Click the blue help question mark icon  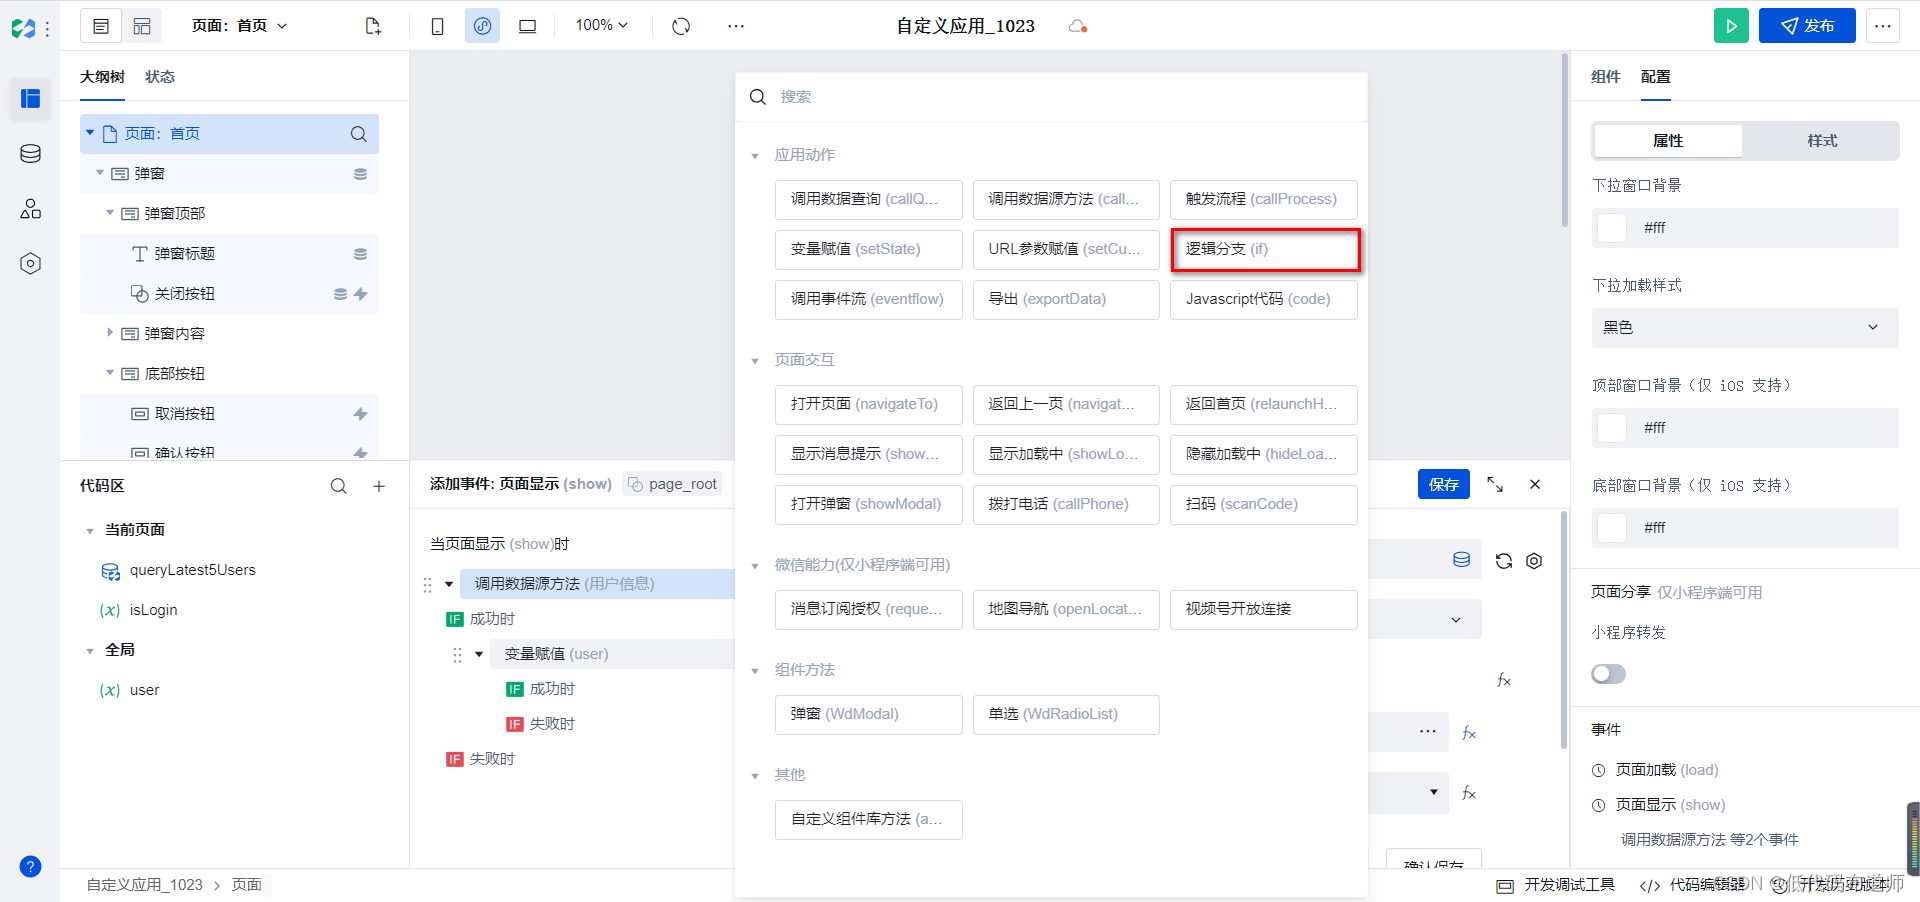(31, 866)
